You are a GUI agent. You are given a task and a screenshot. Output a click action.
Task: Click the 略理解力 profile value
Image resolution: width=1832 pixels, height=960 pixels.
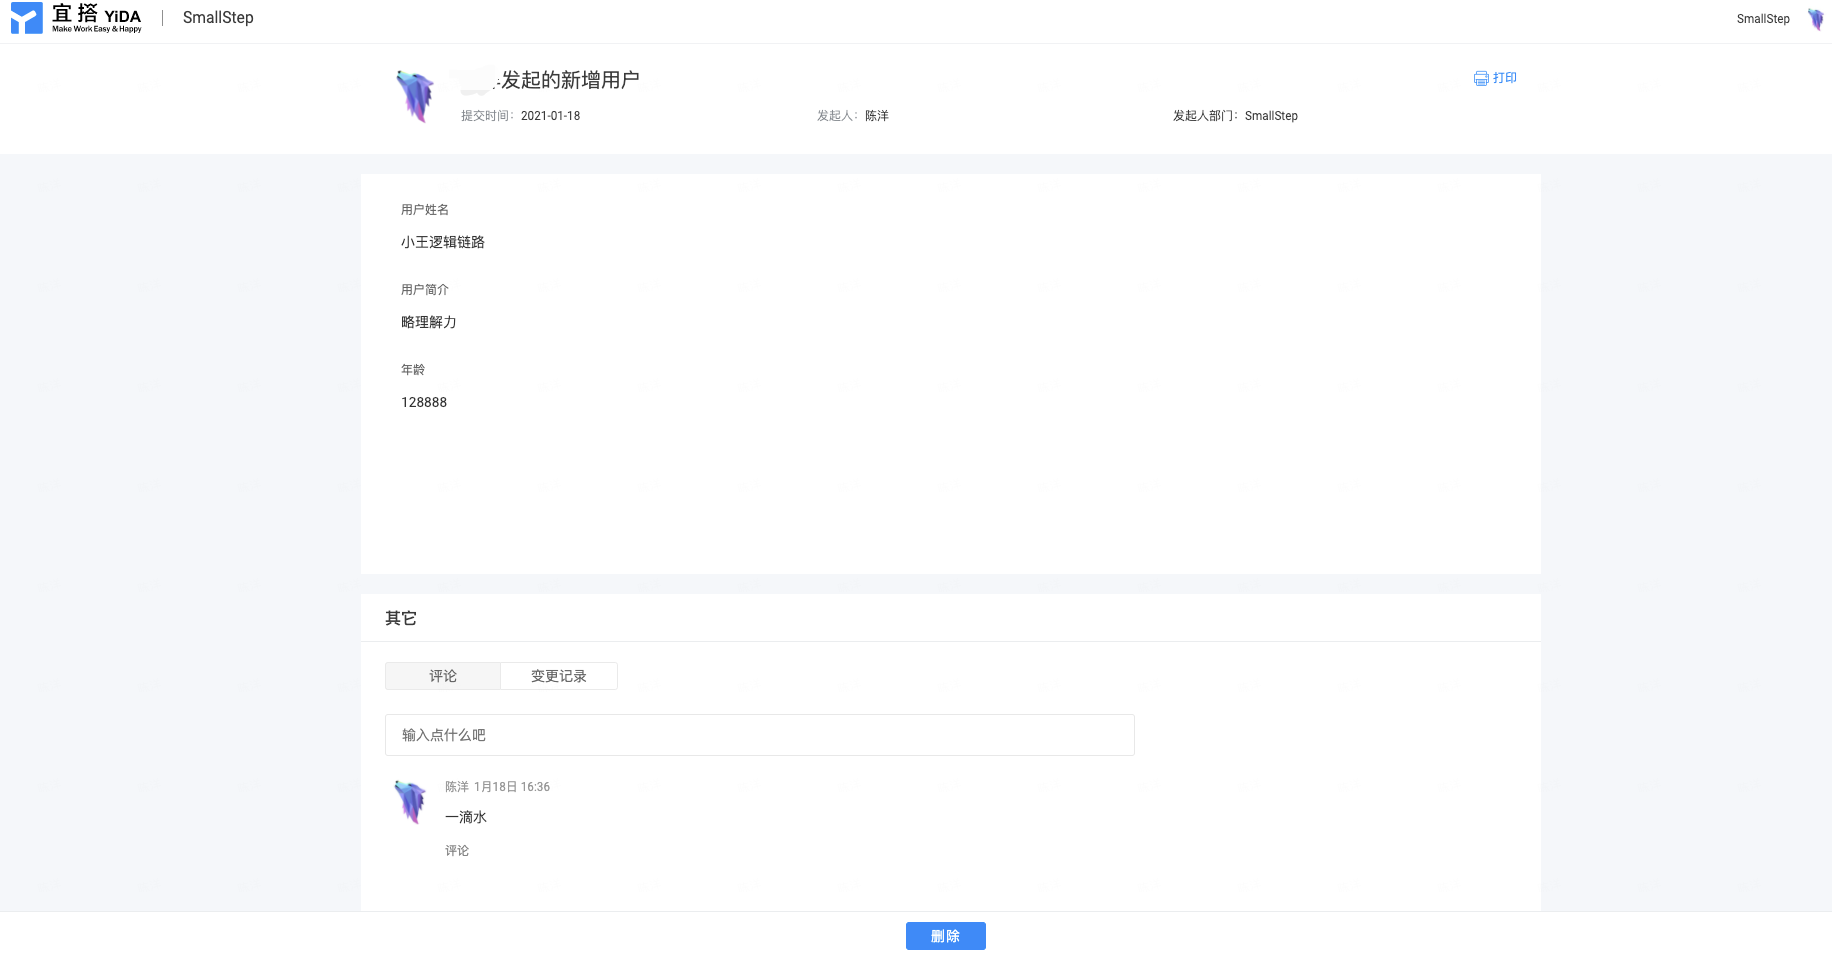click(429, 322)
